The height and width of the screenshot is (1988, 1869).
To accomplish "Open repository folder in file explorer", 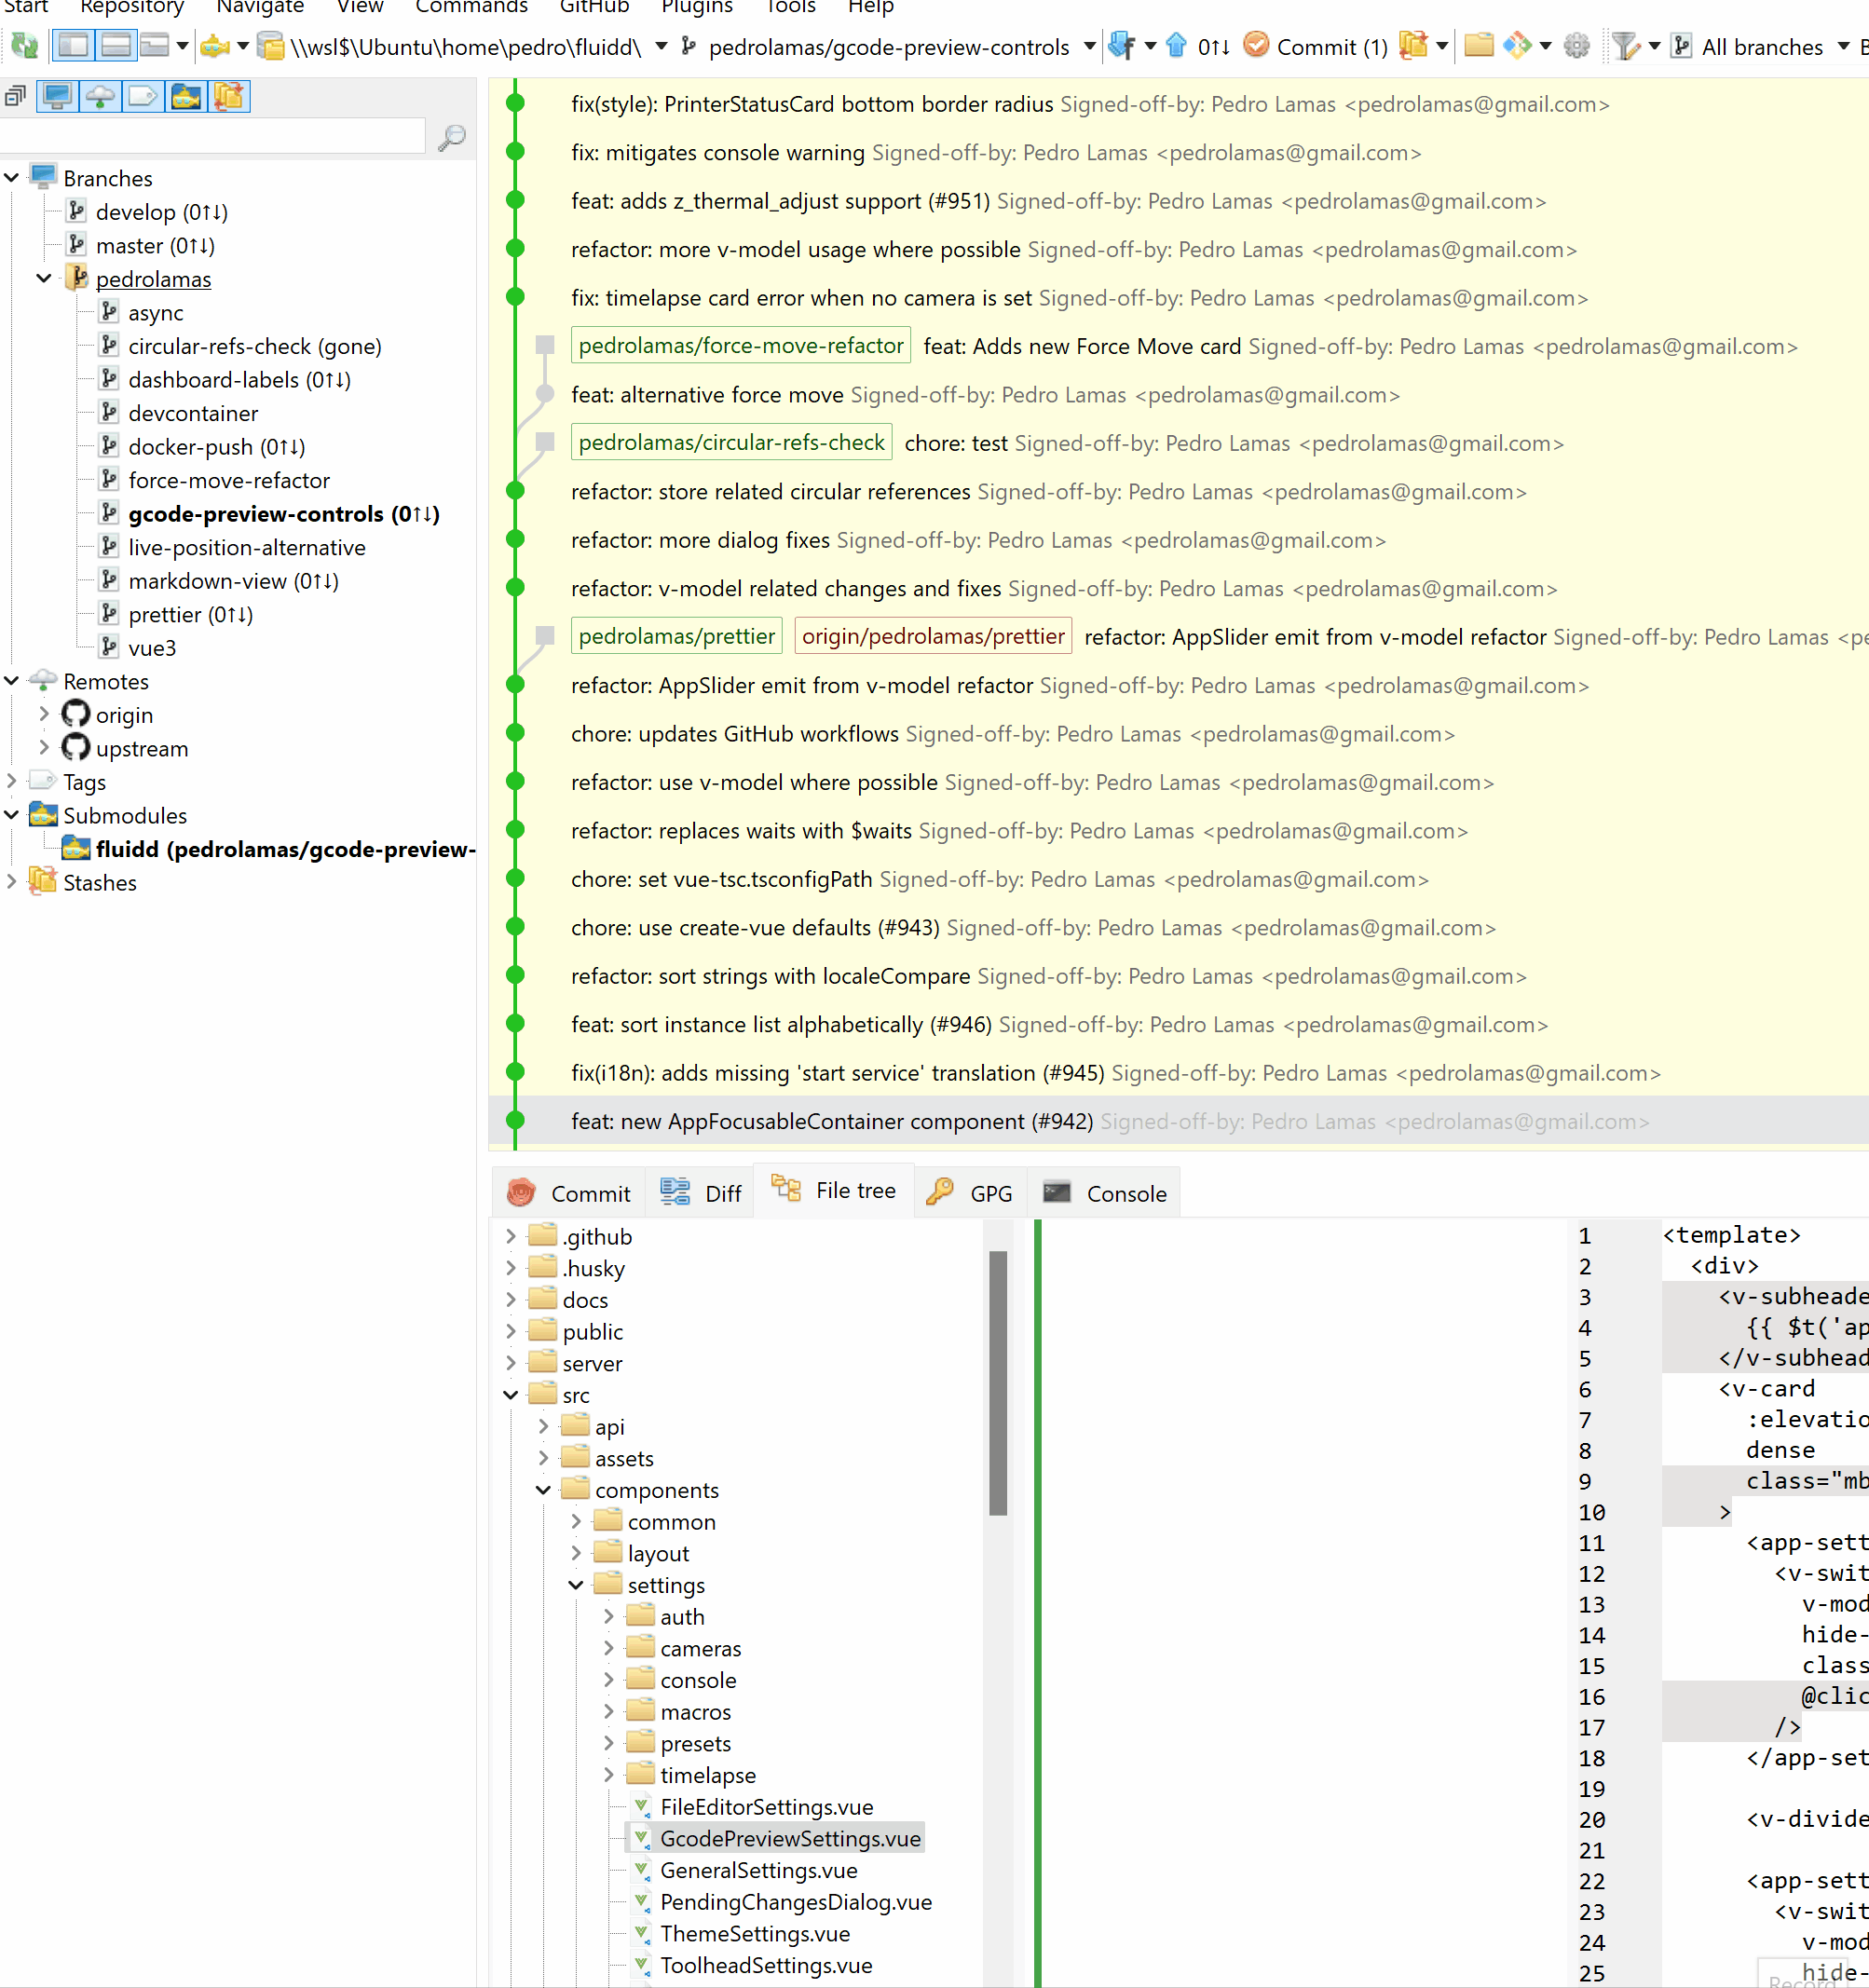I will point(1477,46).
